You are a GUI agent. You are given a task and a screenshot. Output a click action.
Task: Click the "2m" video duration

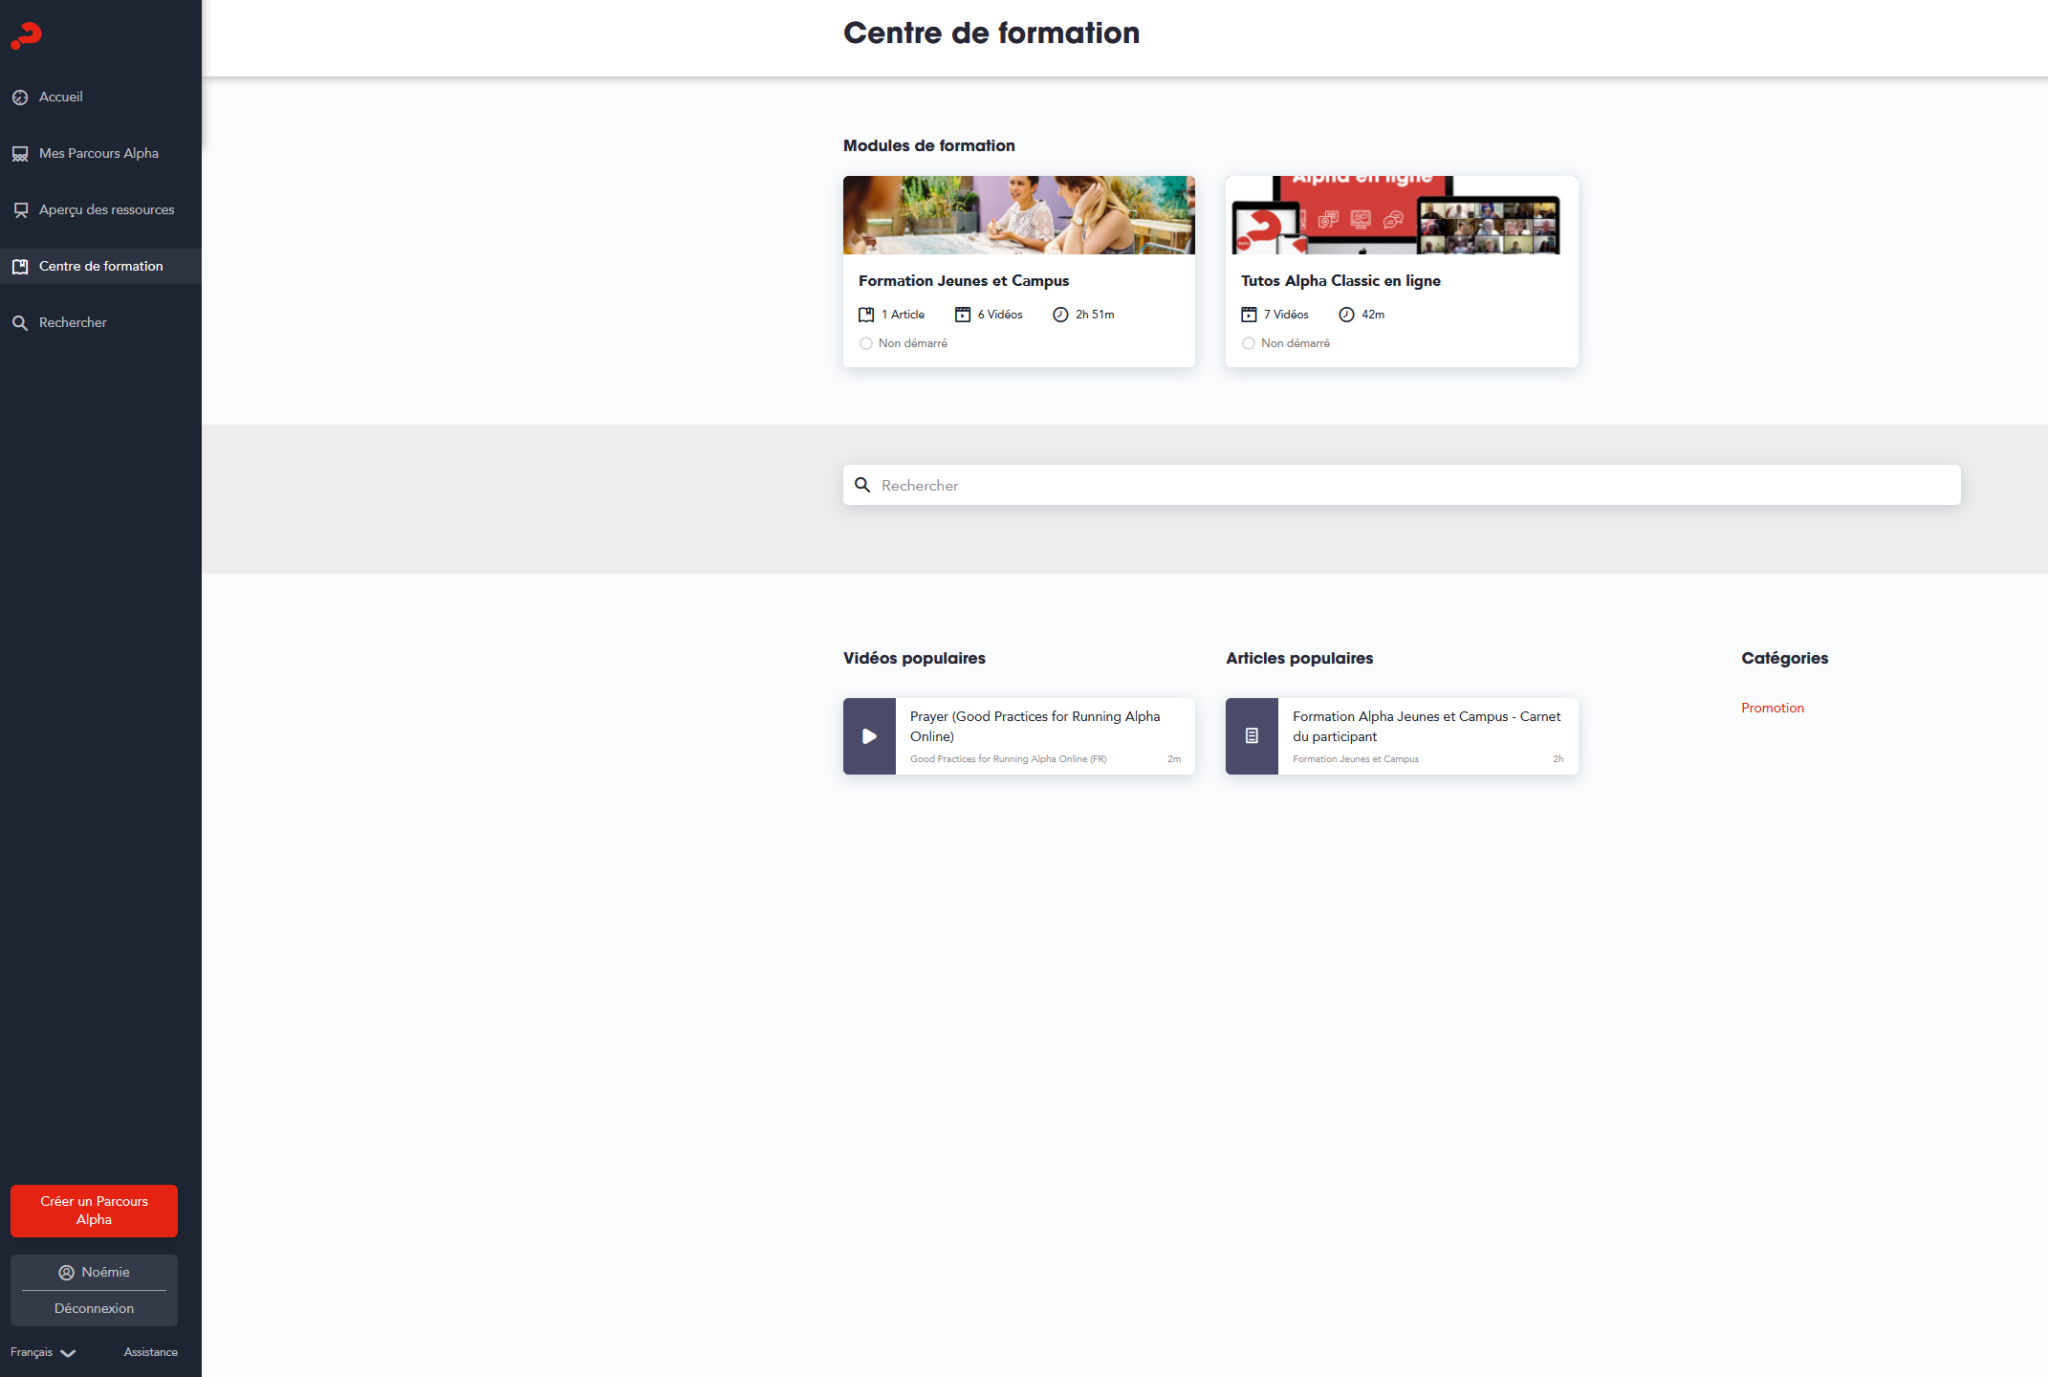coord(1174,760)
